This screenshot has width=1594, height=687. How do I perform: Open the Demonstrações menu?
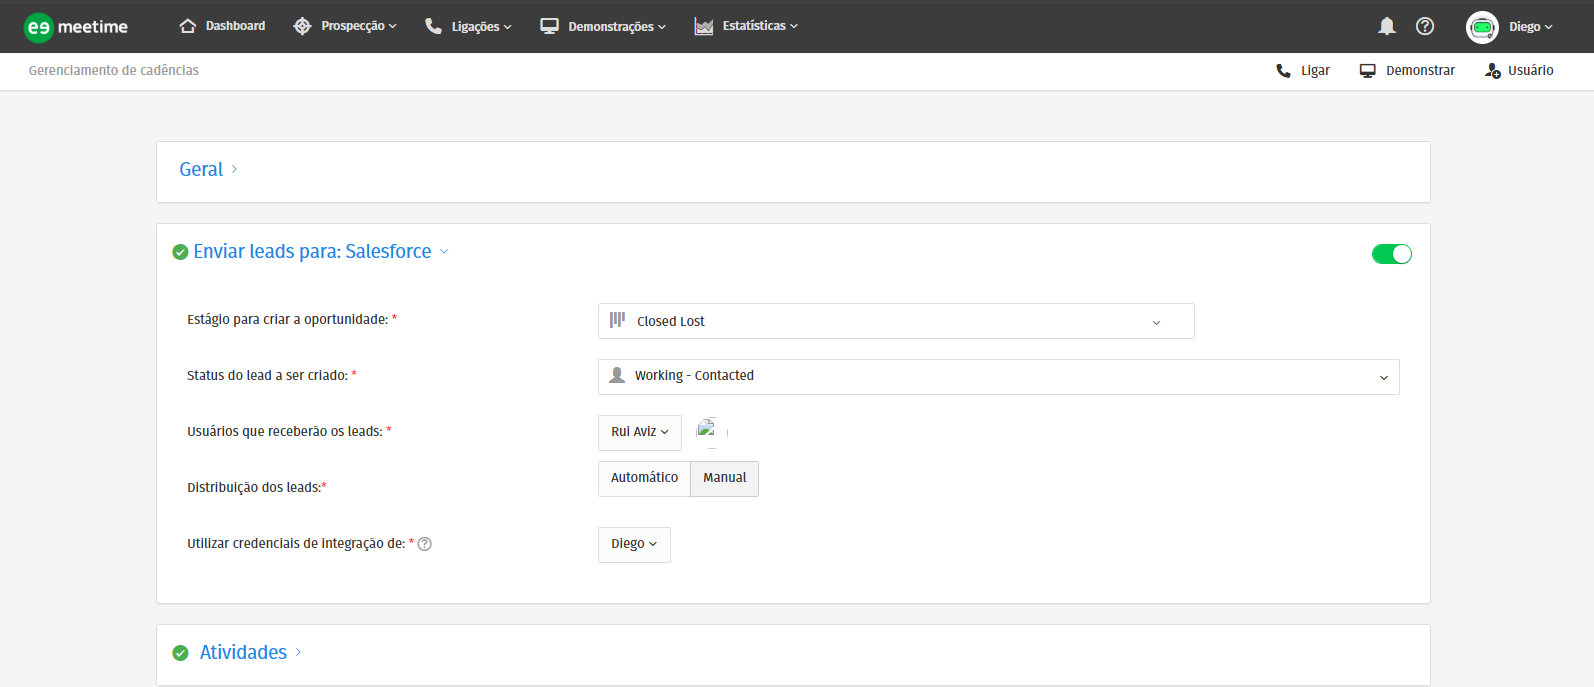[617, 27]
